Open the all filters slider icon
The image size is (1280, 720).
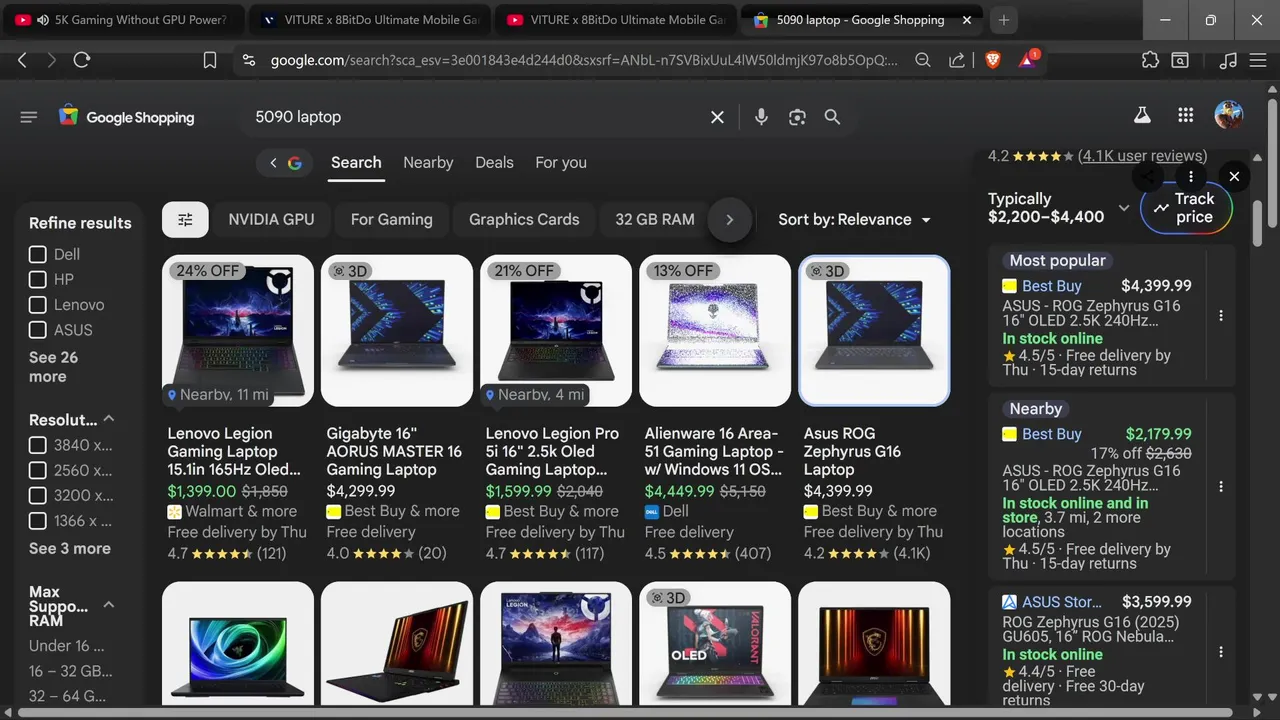185,220
